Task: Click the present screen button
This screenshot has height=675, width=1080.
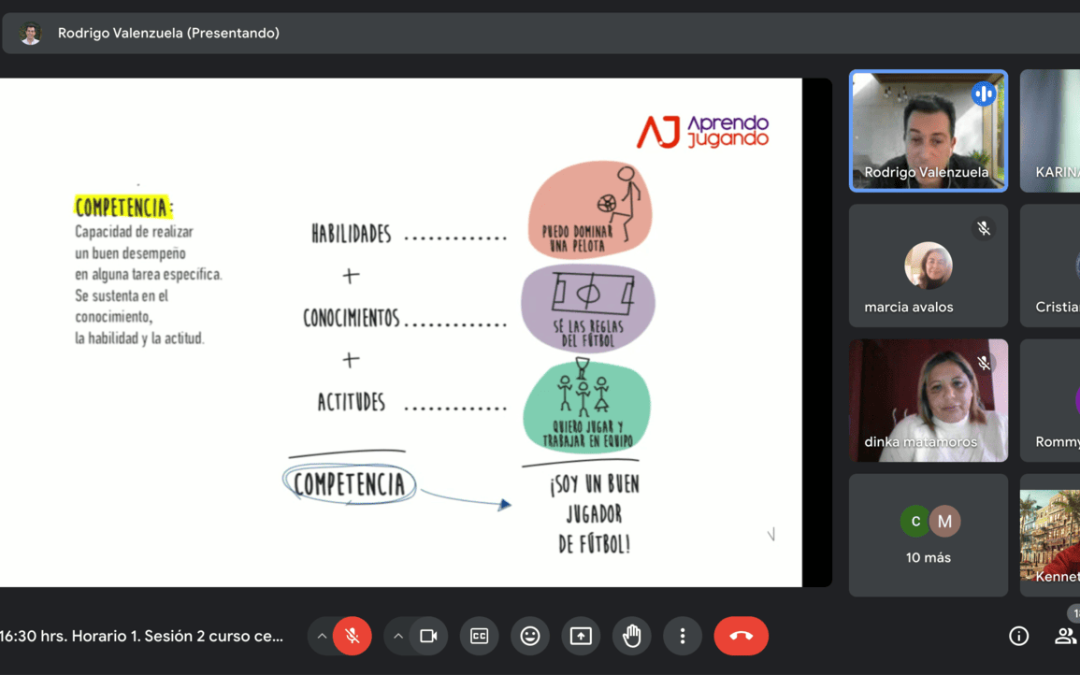Action: pos(581,636)
